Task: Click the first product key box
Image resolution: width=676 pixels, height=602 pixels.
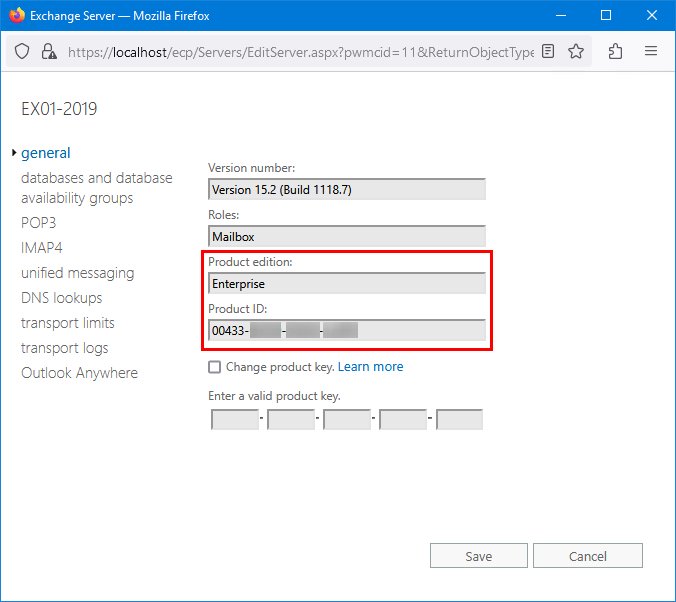Action: (x=235, y=419)
